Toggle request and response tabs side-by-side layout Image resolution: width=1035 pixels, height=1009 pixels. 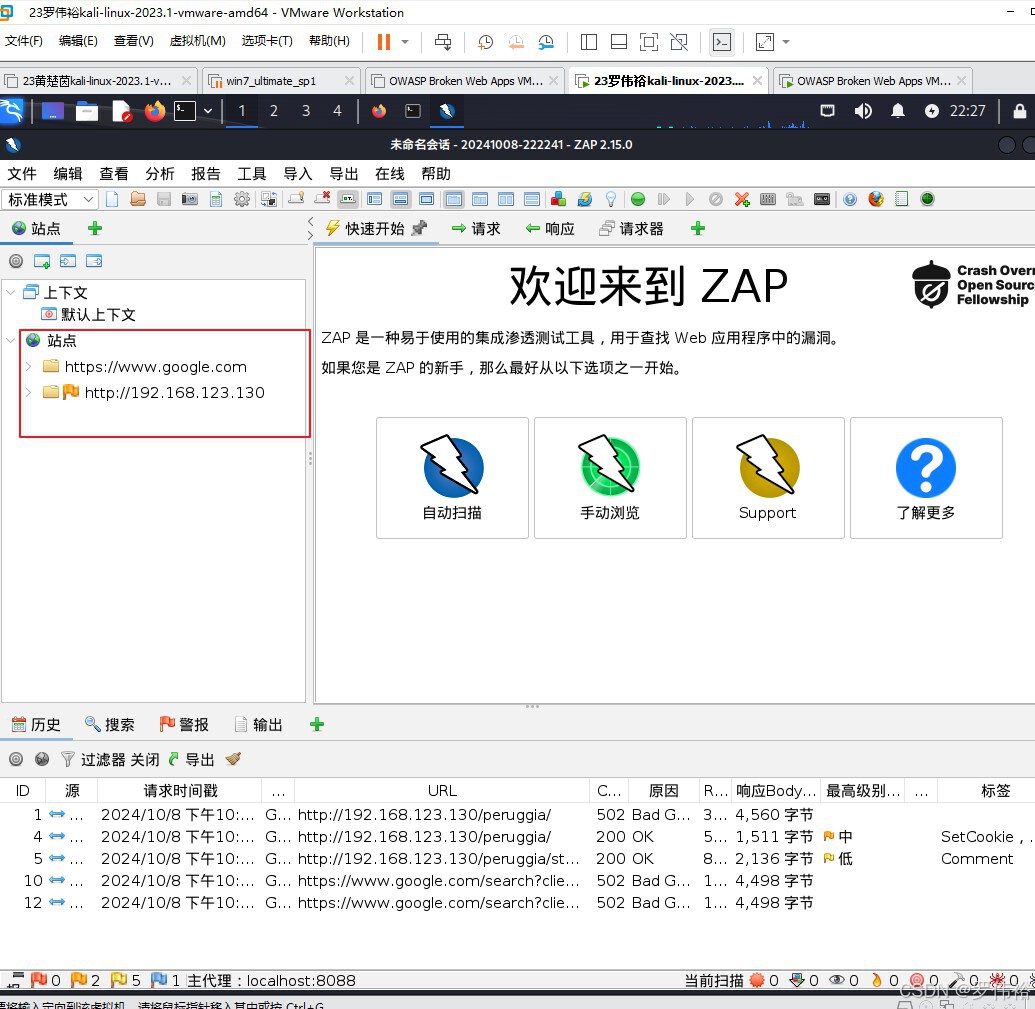(x=506, y=199)
